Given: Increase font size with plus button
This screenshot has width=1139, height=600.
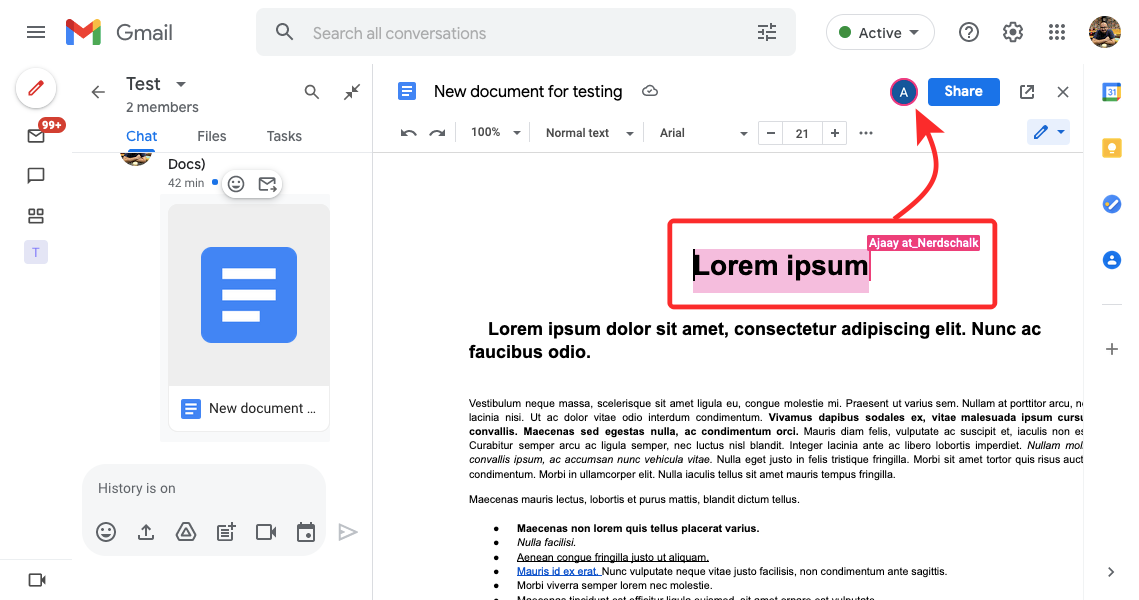Looking at the screenshot, I should (834, 133).
